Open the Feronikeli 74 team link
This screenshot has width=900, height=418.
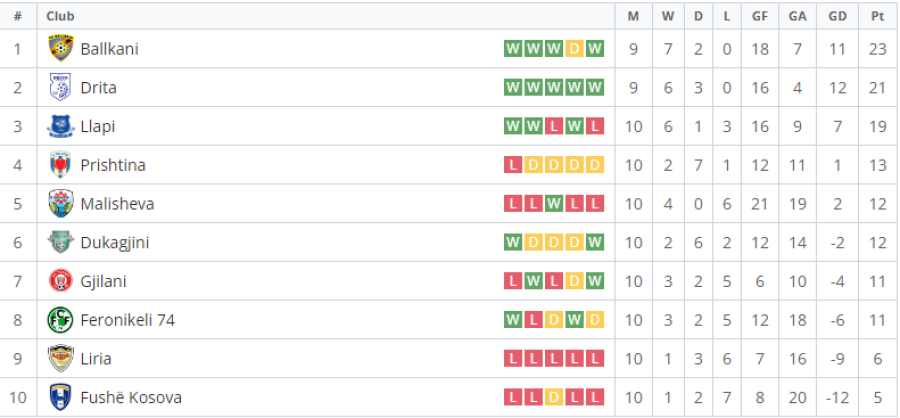pos(127,320)
